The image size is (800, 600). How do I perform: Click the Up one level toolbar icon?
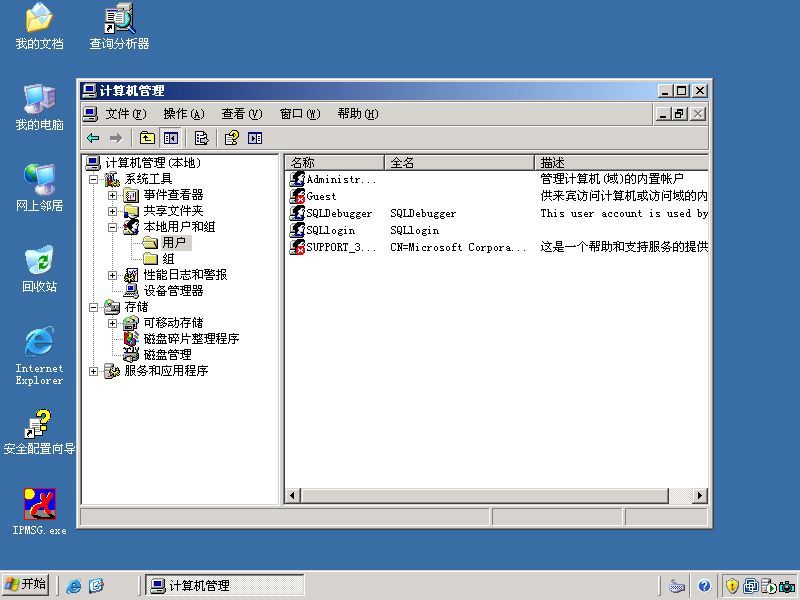pos(147,138)
